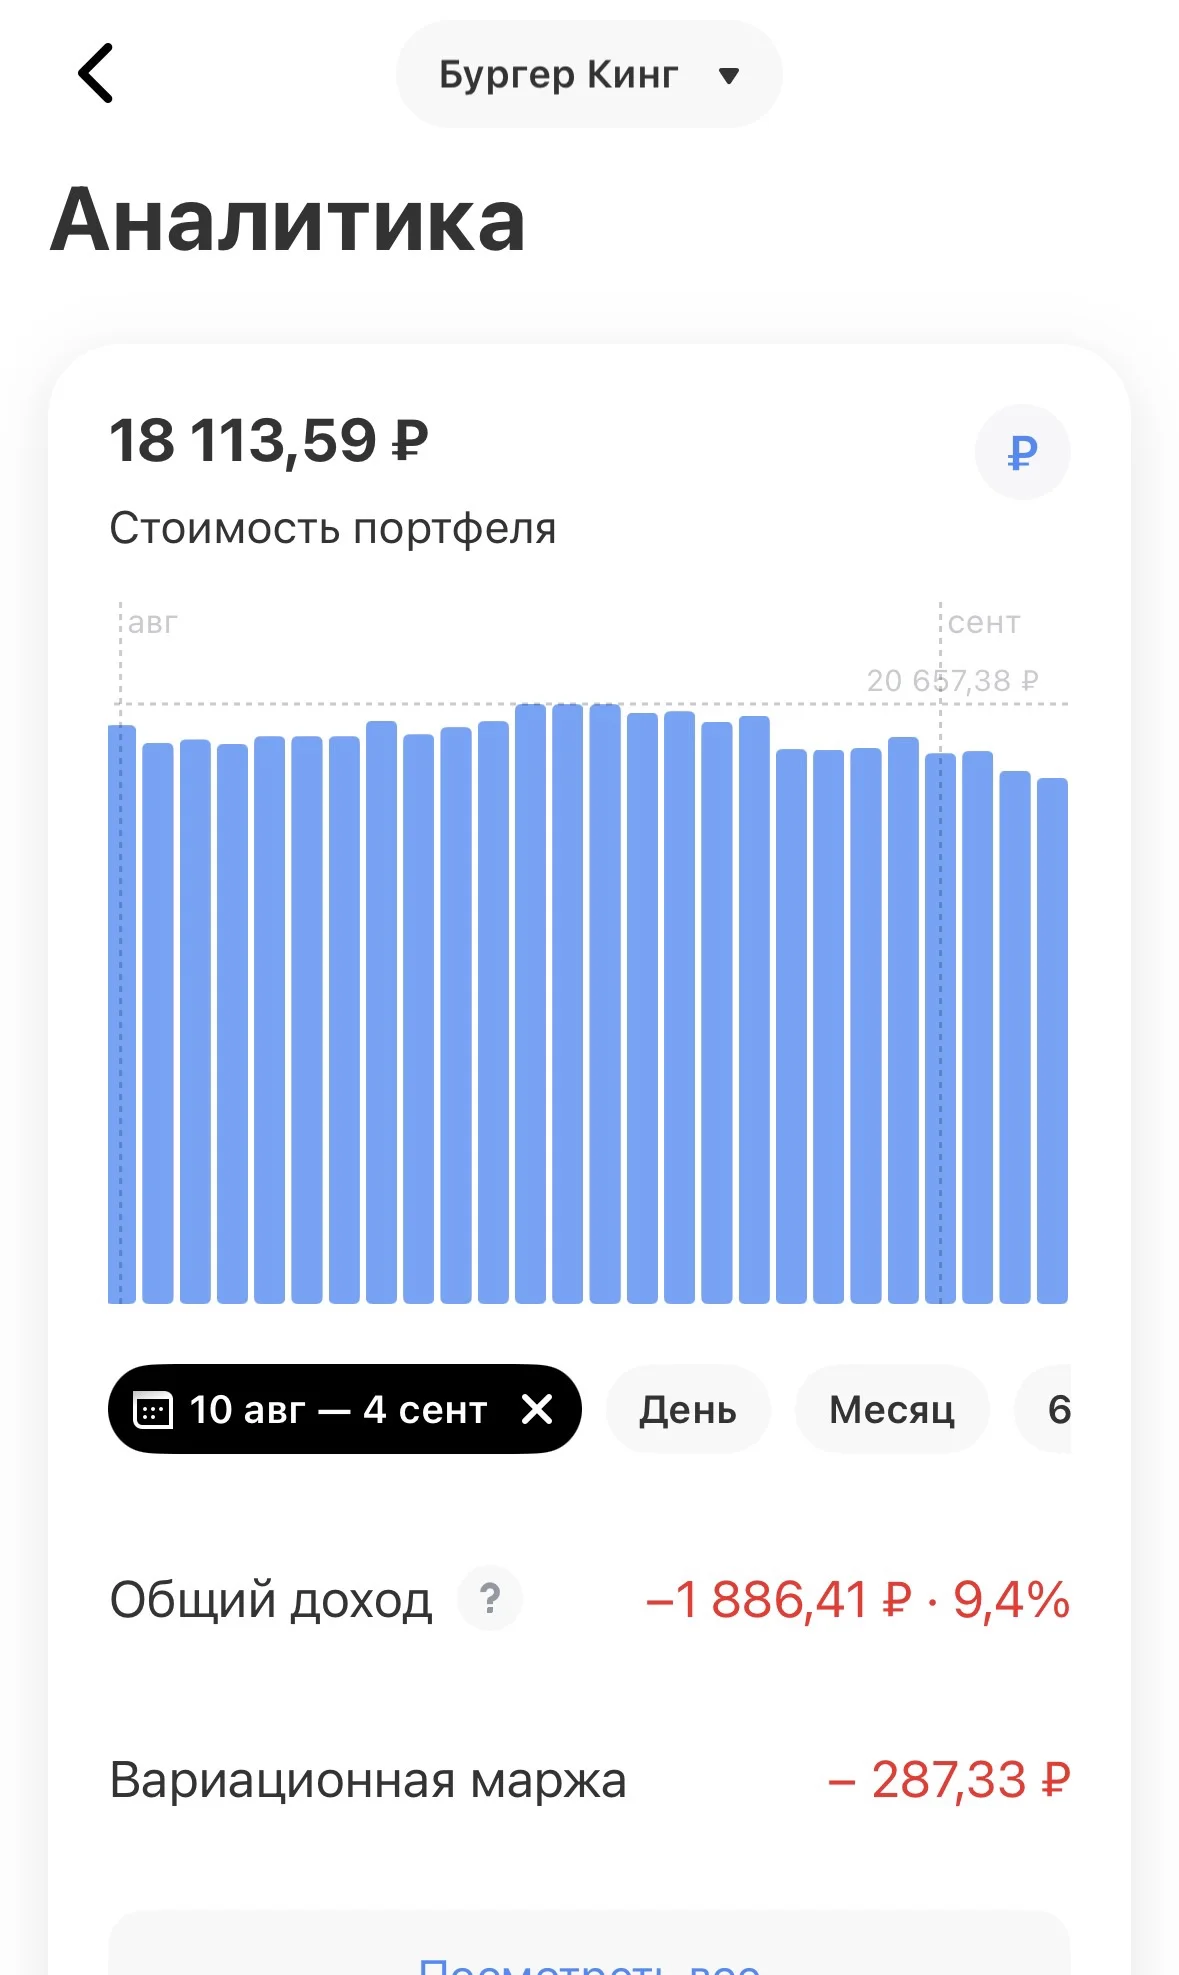Image resolution: width=1179 pixels, height=1975 pixels.
Task: Open the help icon next to Общий доход
Action: point(490,1598)
